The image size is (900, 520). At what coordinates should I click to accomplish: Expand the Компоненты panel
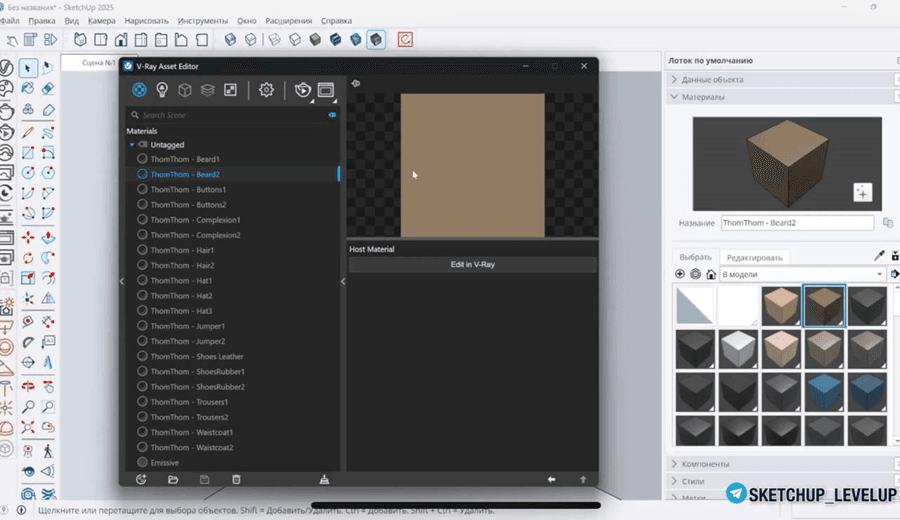[x=674, y=464]
